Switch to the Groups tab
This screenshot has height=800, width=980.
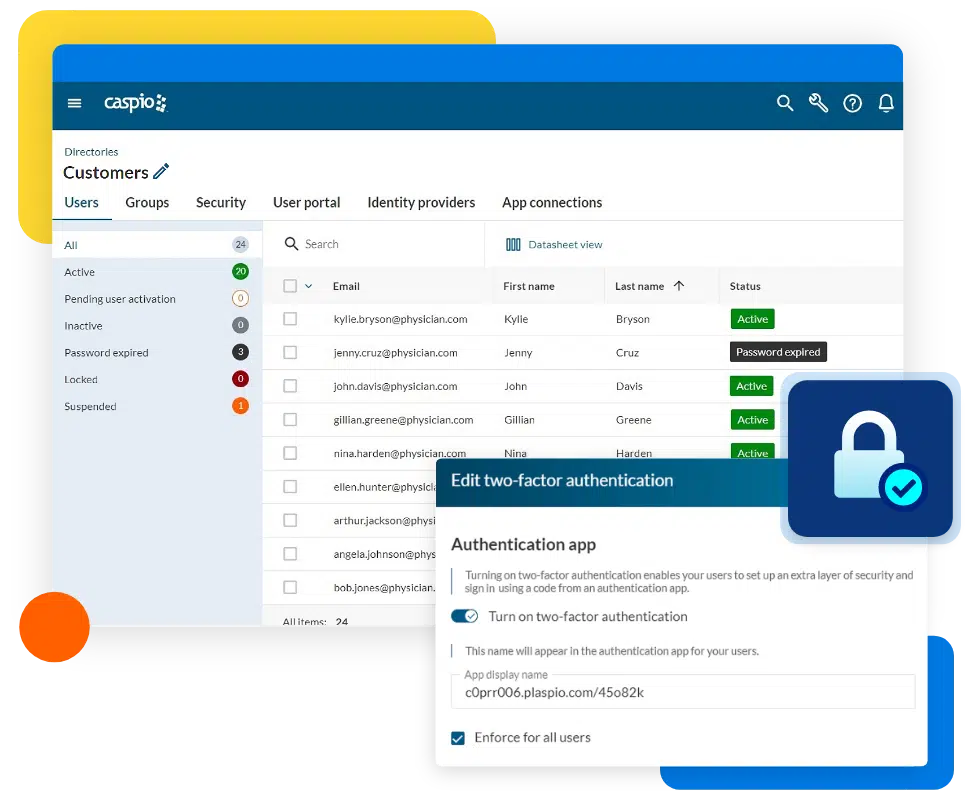tap(147, 202)
